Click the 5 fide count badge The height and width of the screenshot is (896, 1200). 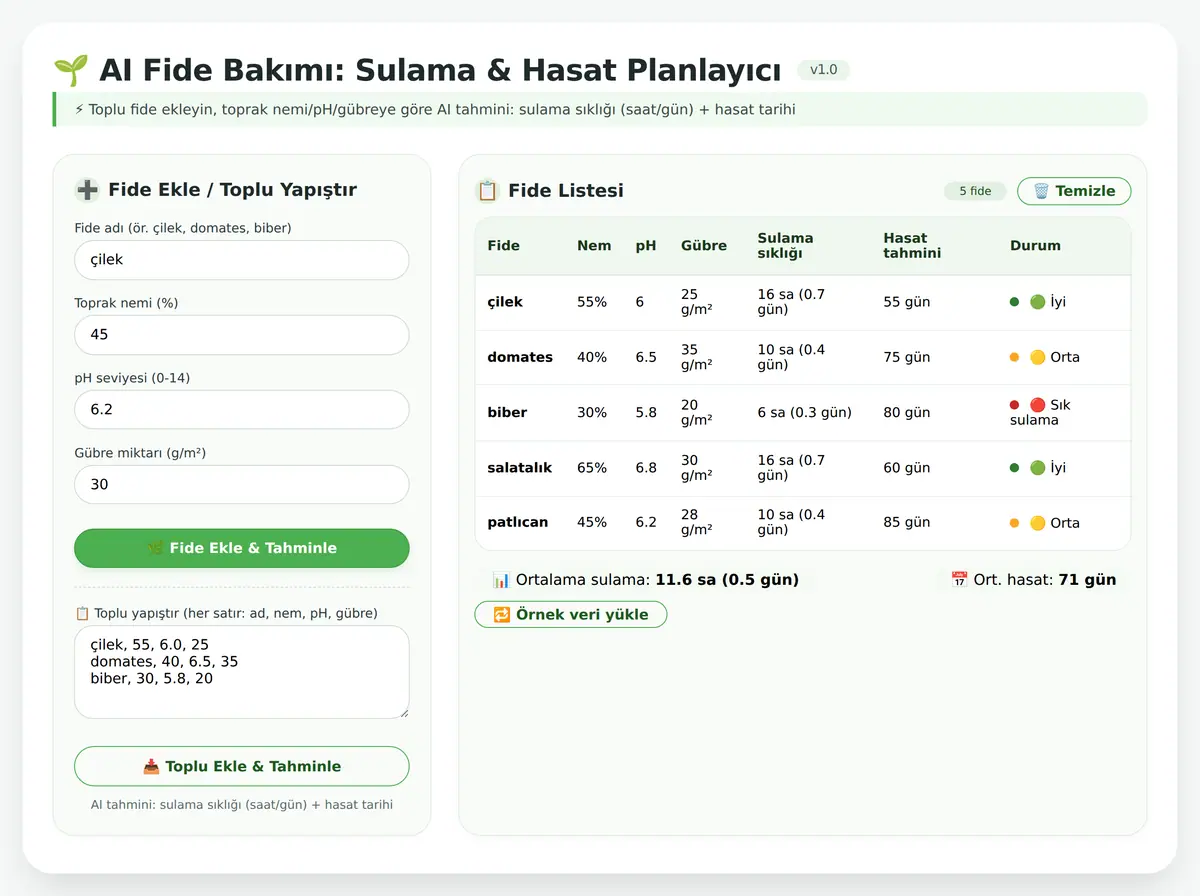[975, 191]
